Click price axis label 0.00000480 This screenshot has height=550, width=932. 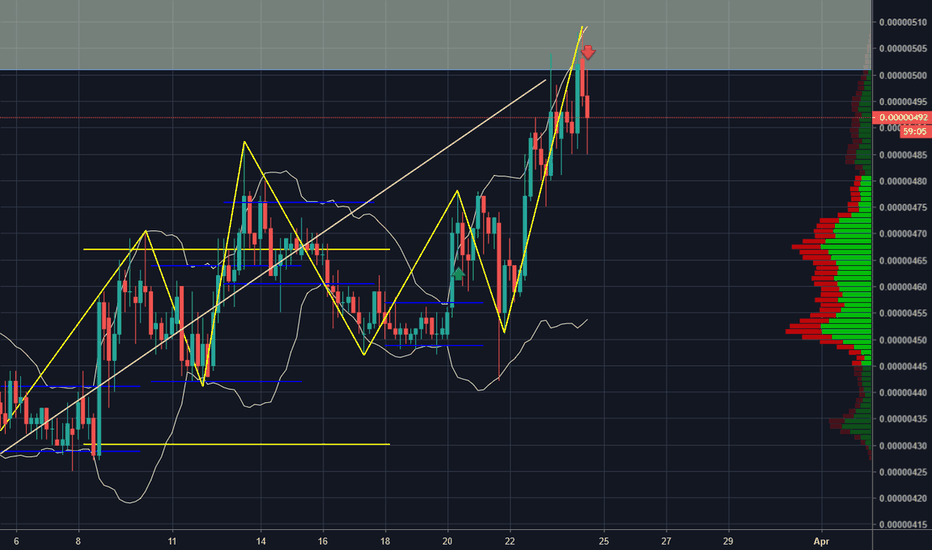(903, 181)
